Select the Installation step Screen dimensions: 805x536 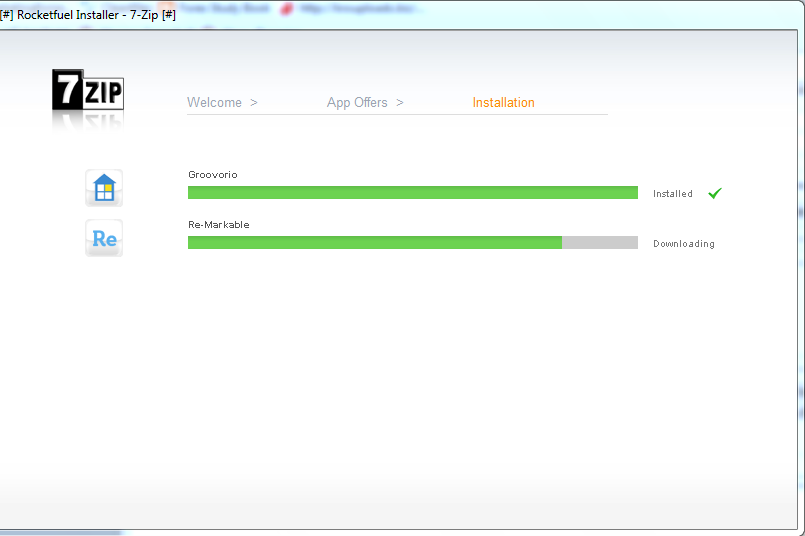pos(503,103)
